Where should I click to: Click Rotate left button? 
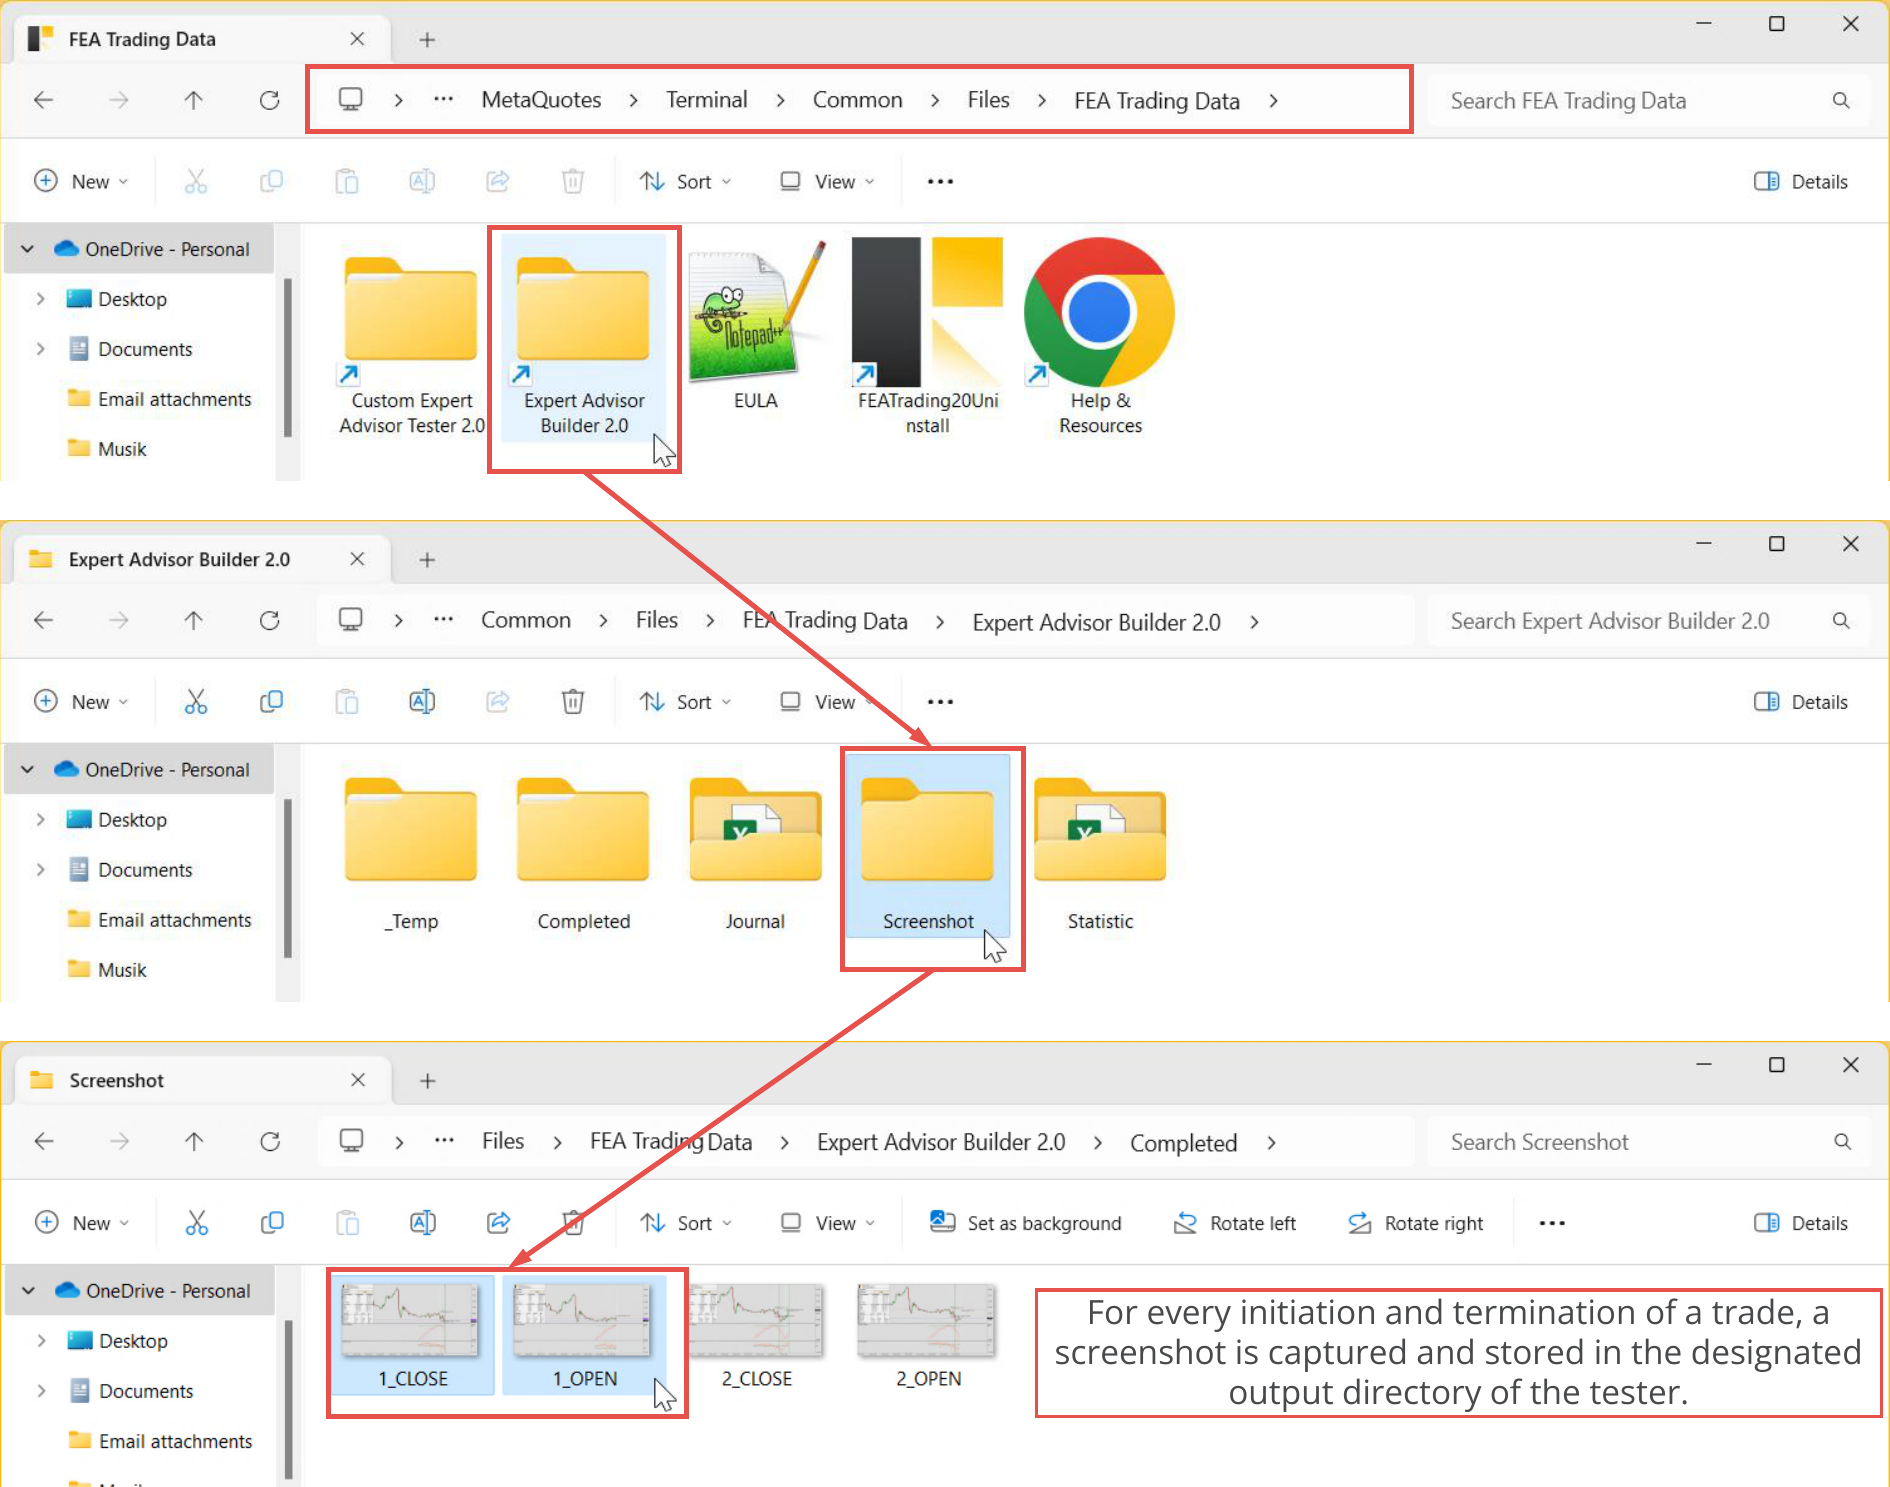[x=1235, y=1223]
